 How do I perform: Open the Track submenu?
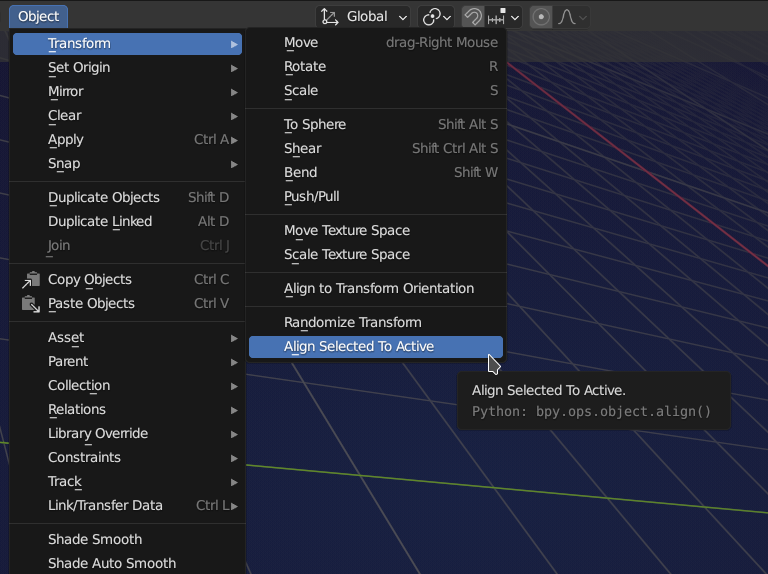[x=127, y=481]
